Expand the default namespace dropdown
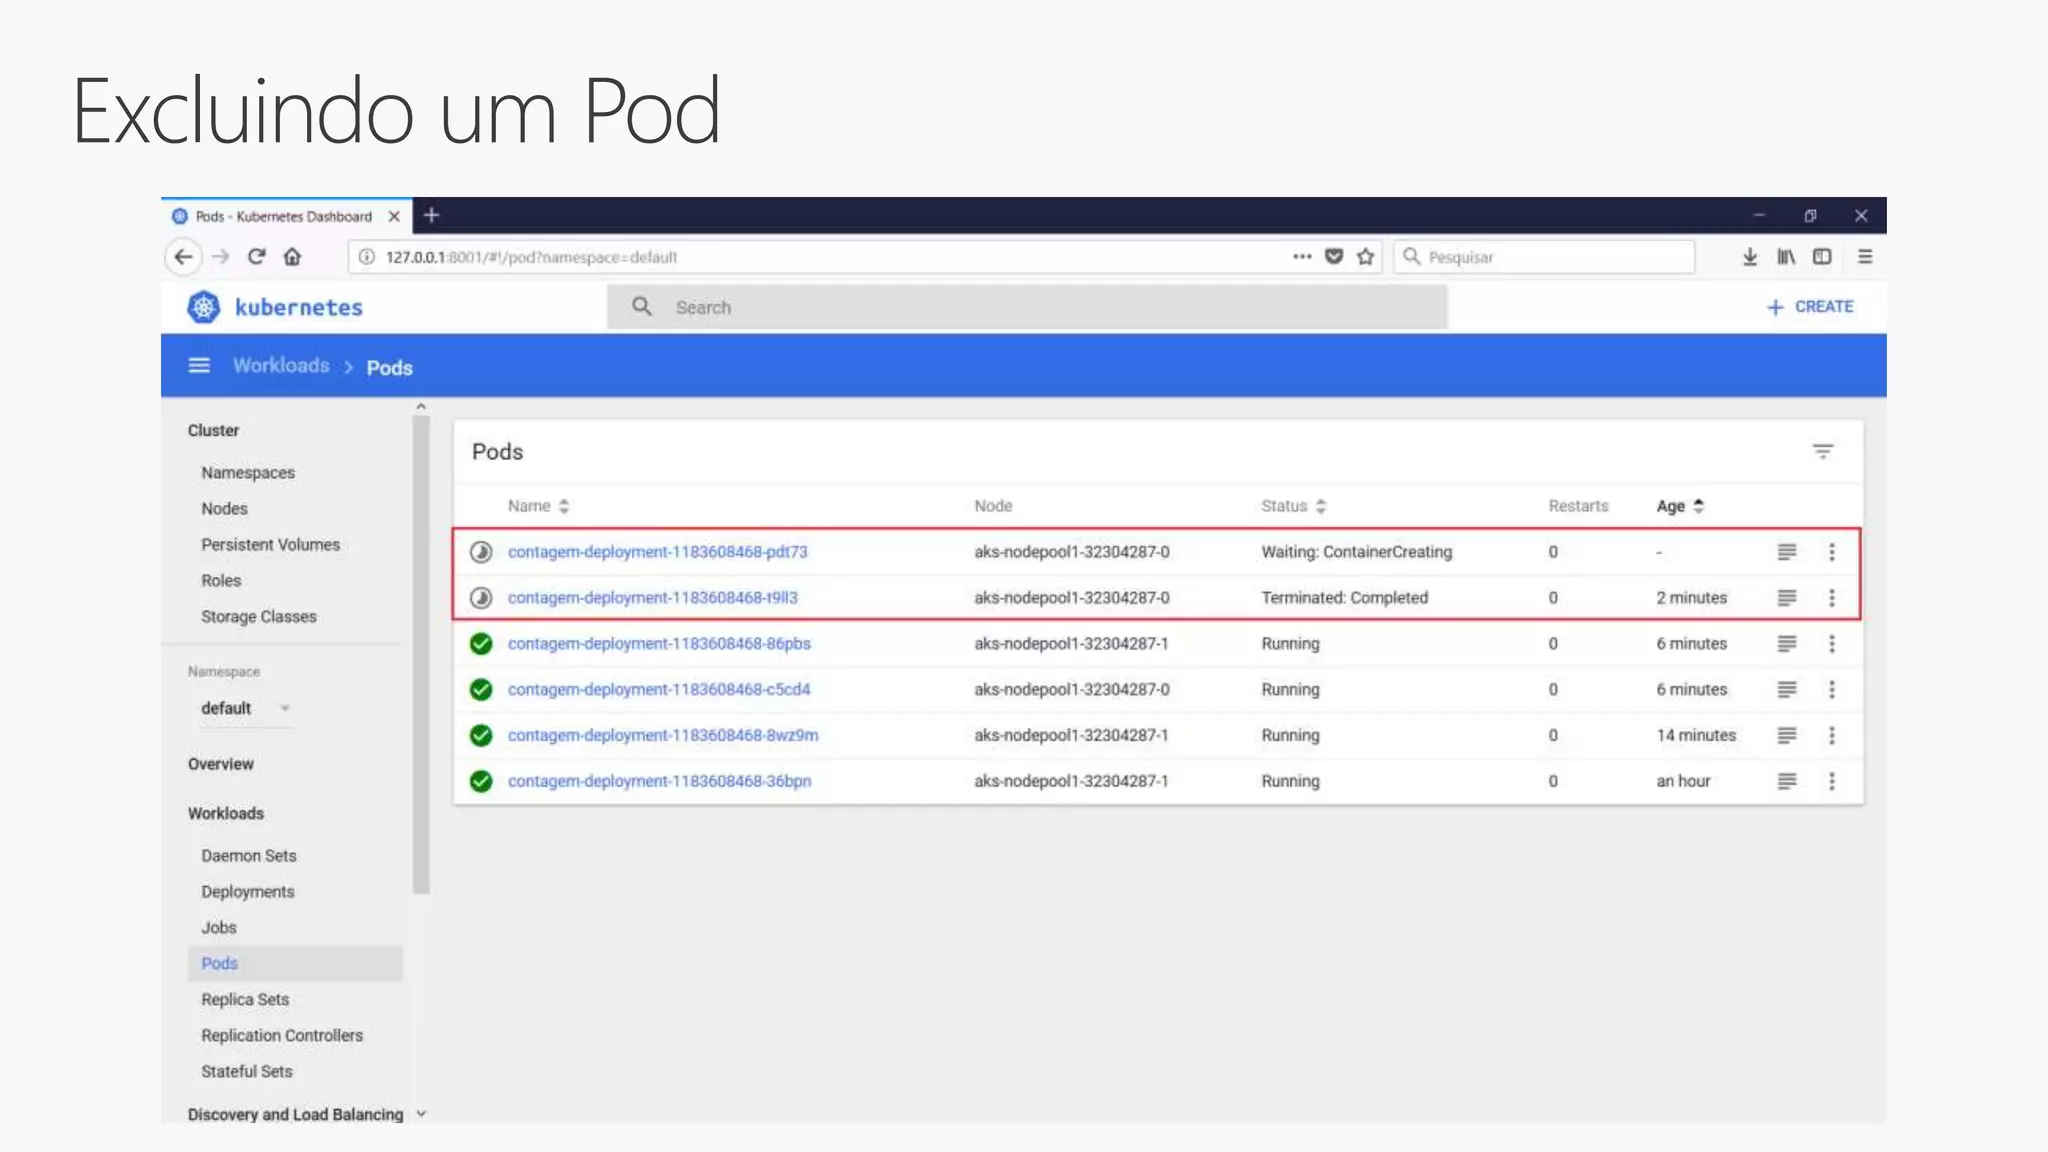The width and height of the screenshot is (2048, 1152). click(x=285, y=709)
